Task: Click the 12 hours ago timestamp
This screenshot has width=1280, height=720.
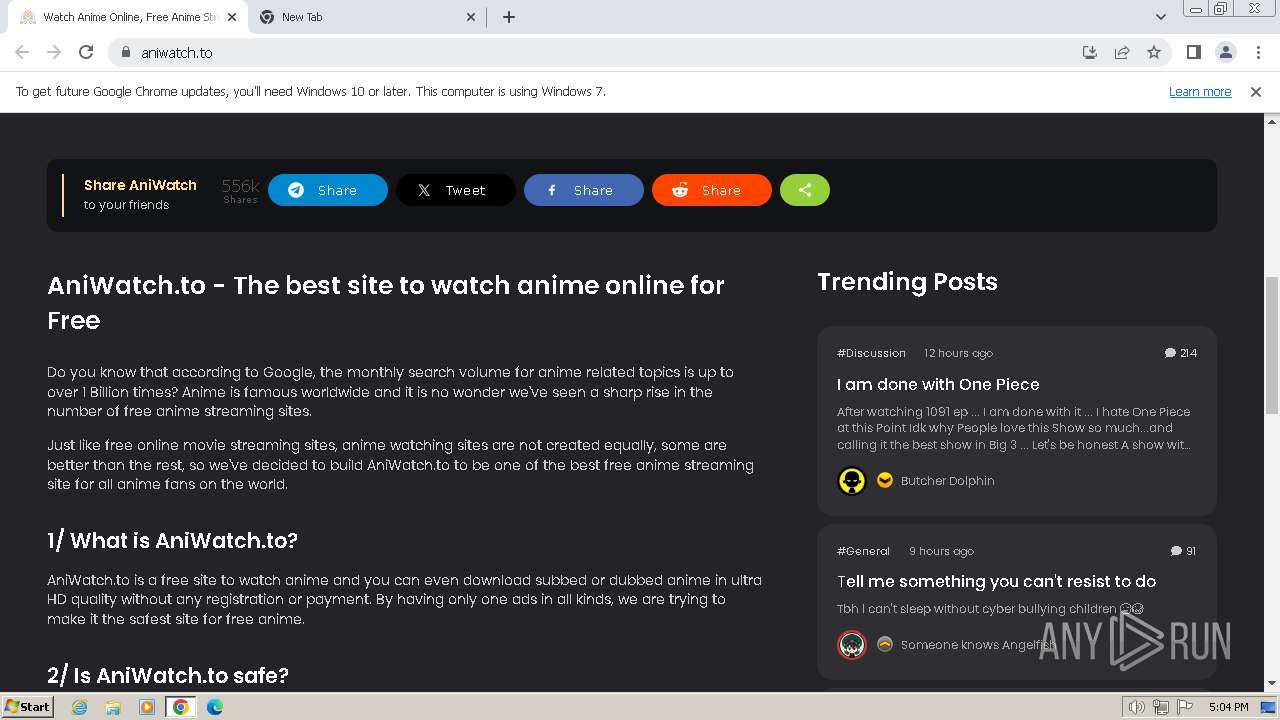Action: coord(958,353)
